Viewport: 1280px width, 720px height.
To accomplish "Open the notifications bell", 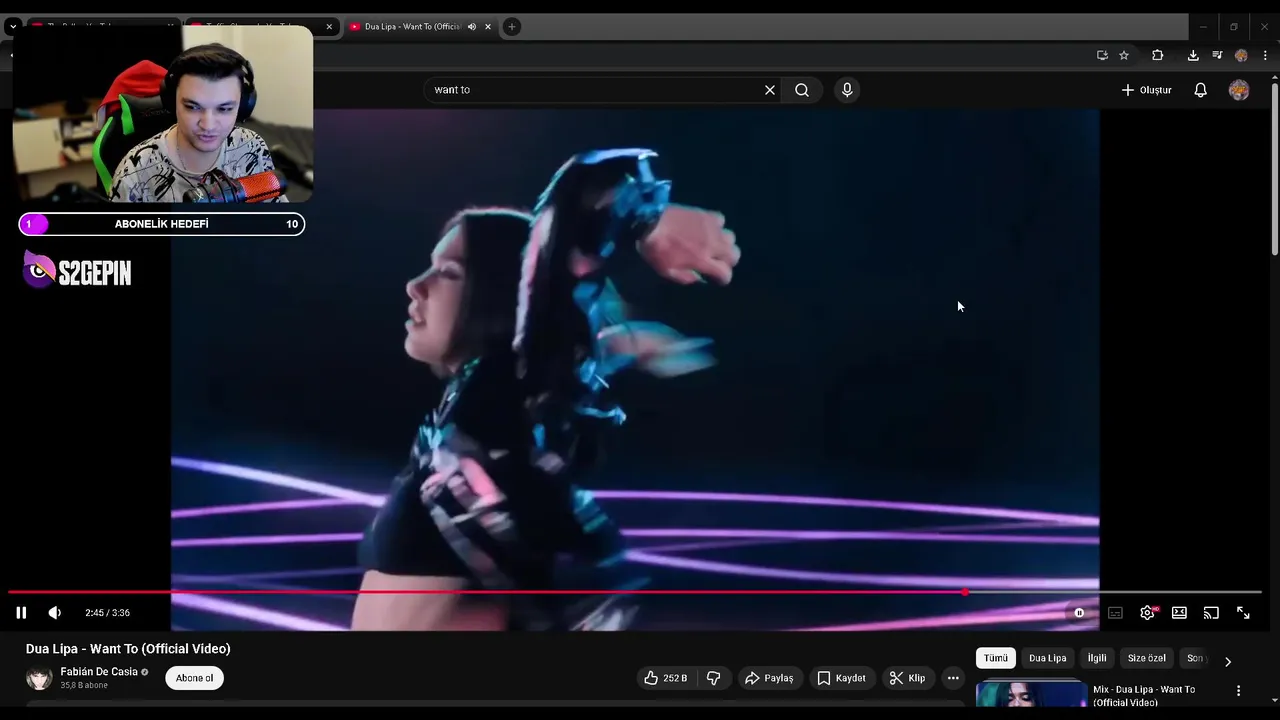I will pyautogui.click(x=1201, y=90).
